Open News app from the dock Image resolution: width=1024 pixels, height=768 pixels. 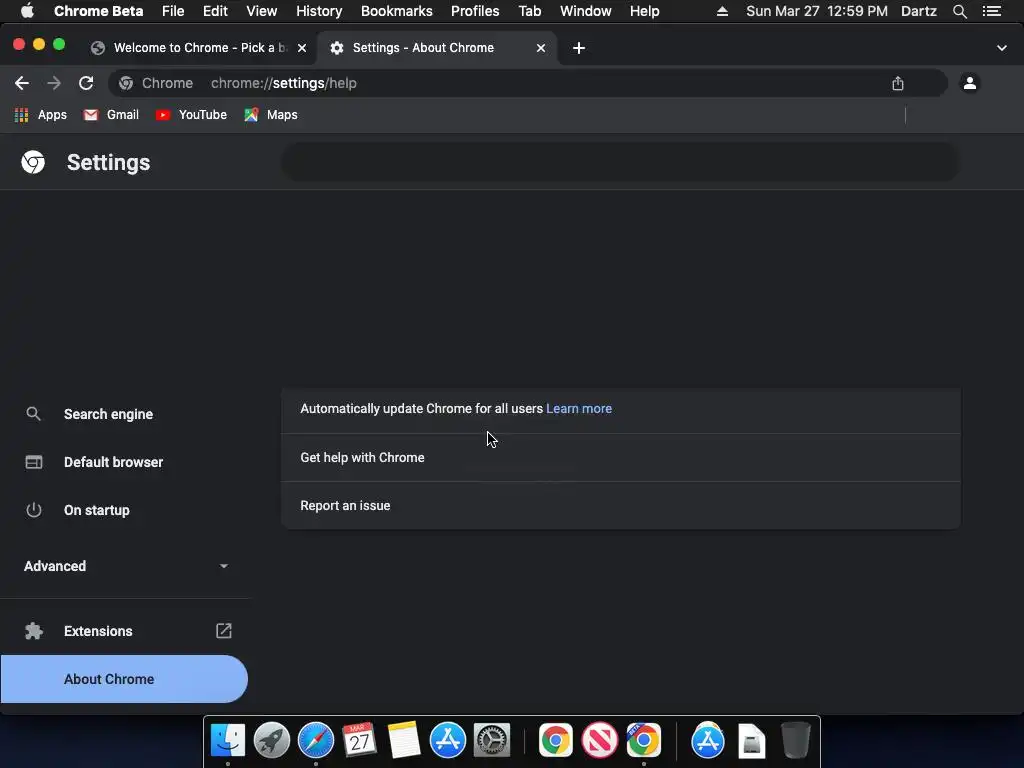click(x=600, y=741)
